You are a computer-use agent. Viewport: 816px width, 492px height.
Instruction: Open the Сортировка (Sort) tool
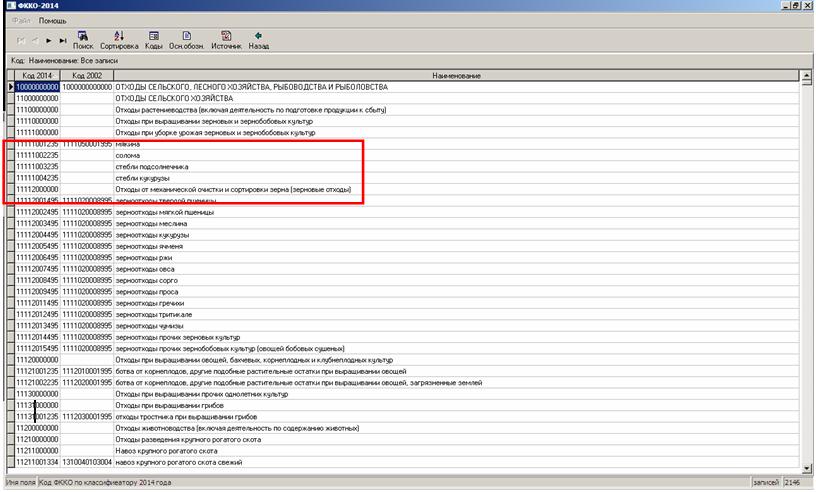click(118, 39)
